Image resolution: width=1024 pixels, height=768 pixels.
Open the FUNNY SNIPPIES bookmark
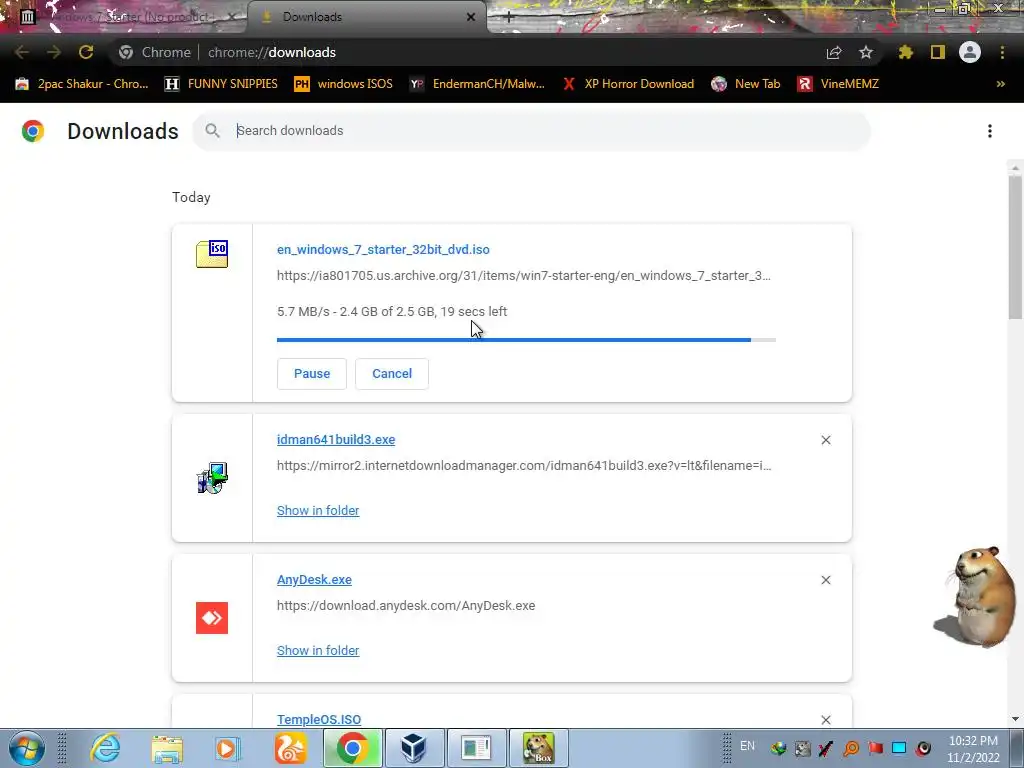tap(221, 84)
